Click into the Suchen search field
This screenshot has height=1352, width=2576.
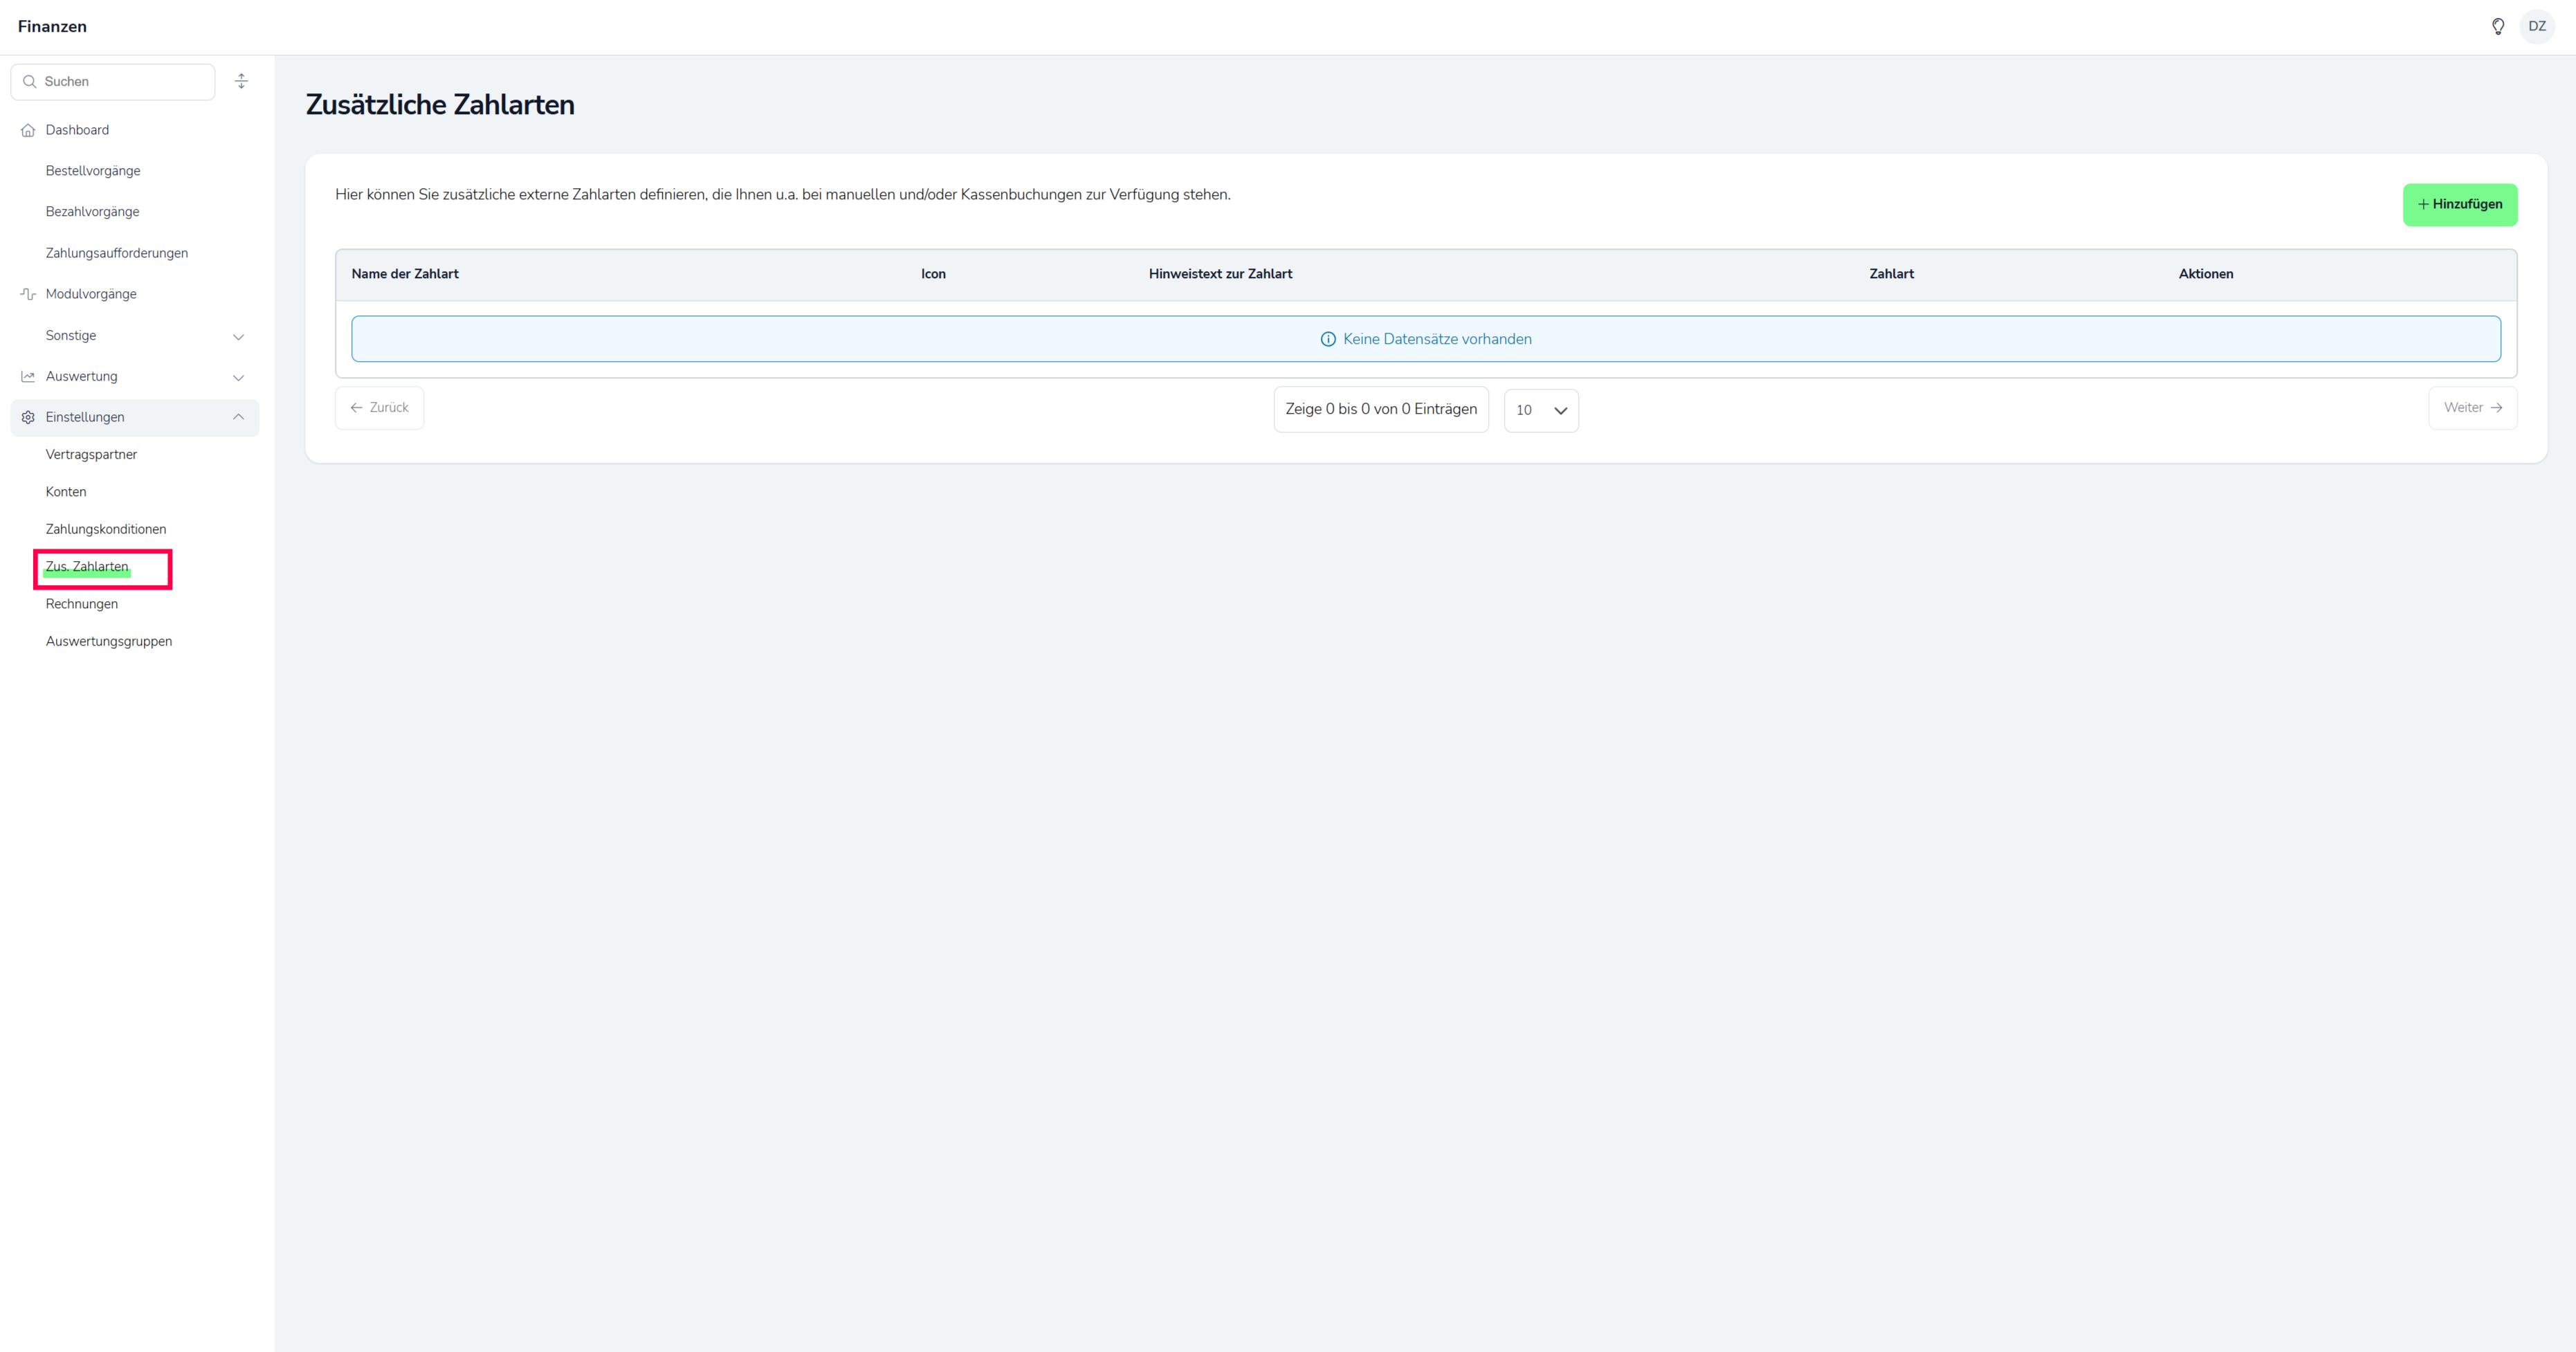125,82
